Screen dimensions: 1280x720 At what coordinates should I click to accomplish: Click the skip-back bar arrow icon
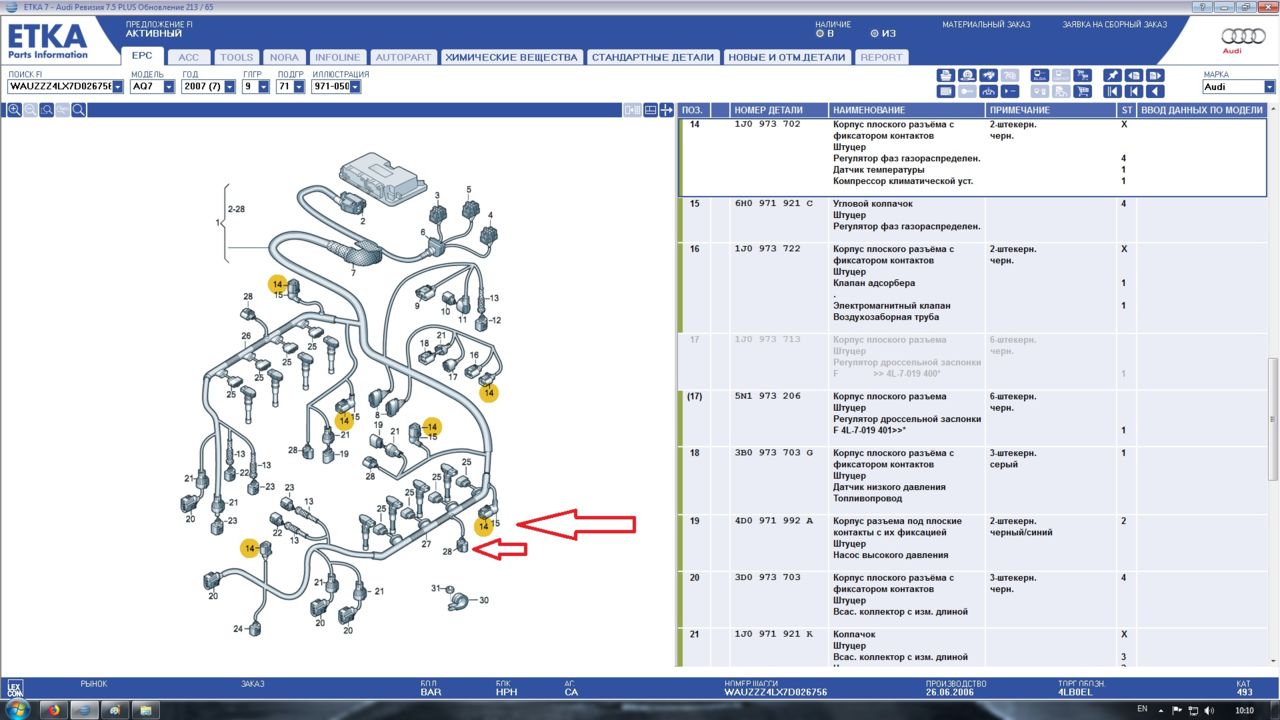(1134, 91)
